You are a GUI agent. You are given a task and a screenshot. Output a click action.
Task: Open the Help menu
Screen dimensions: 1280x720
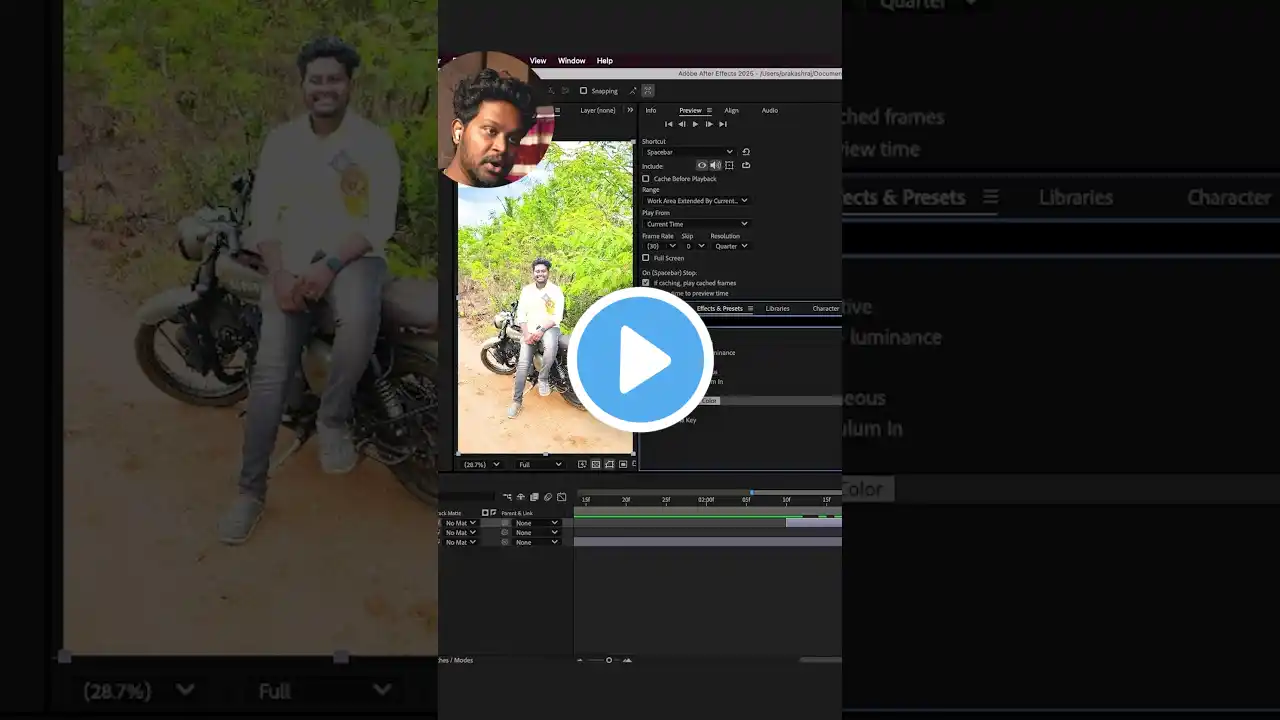(x=605, y=61)
